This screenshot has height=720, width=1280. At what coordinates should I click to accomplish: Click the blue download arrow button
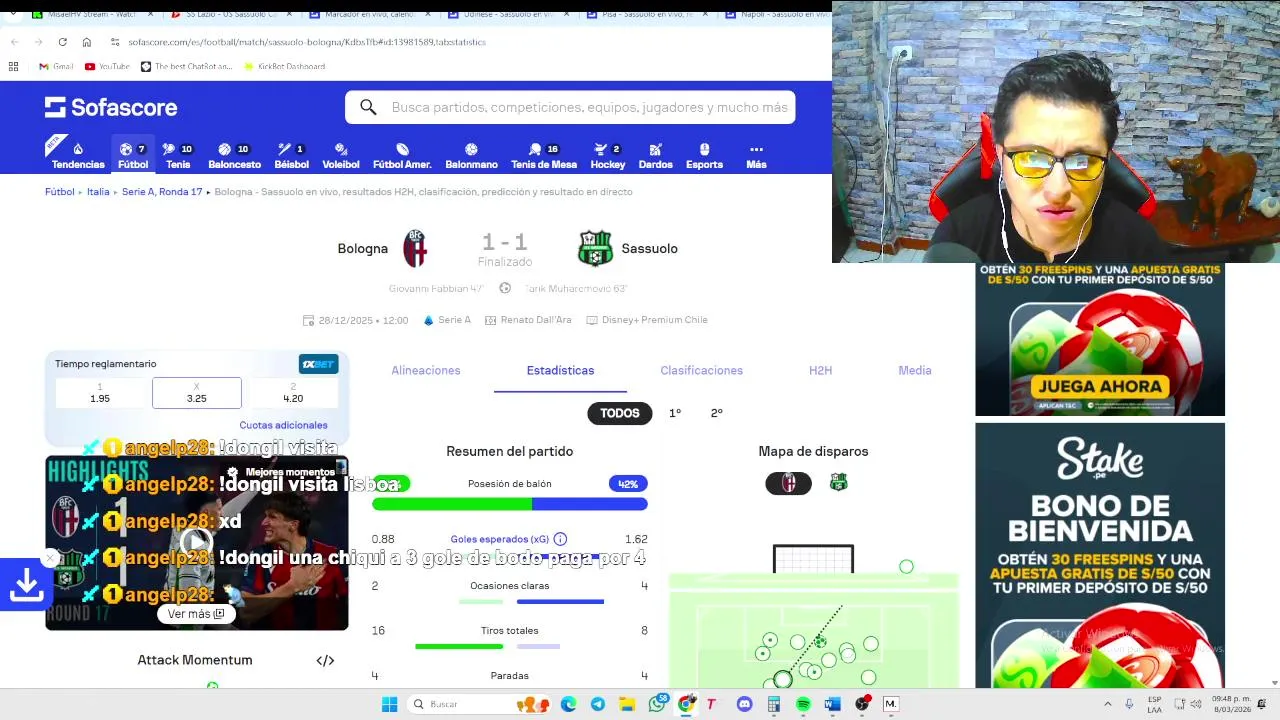[x=26, y=585]
